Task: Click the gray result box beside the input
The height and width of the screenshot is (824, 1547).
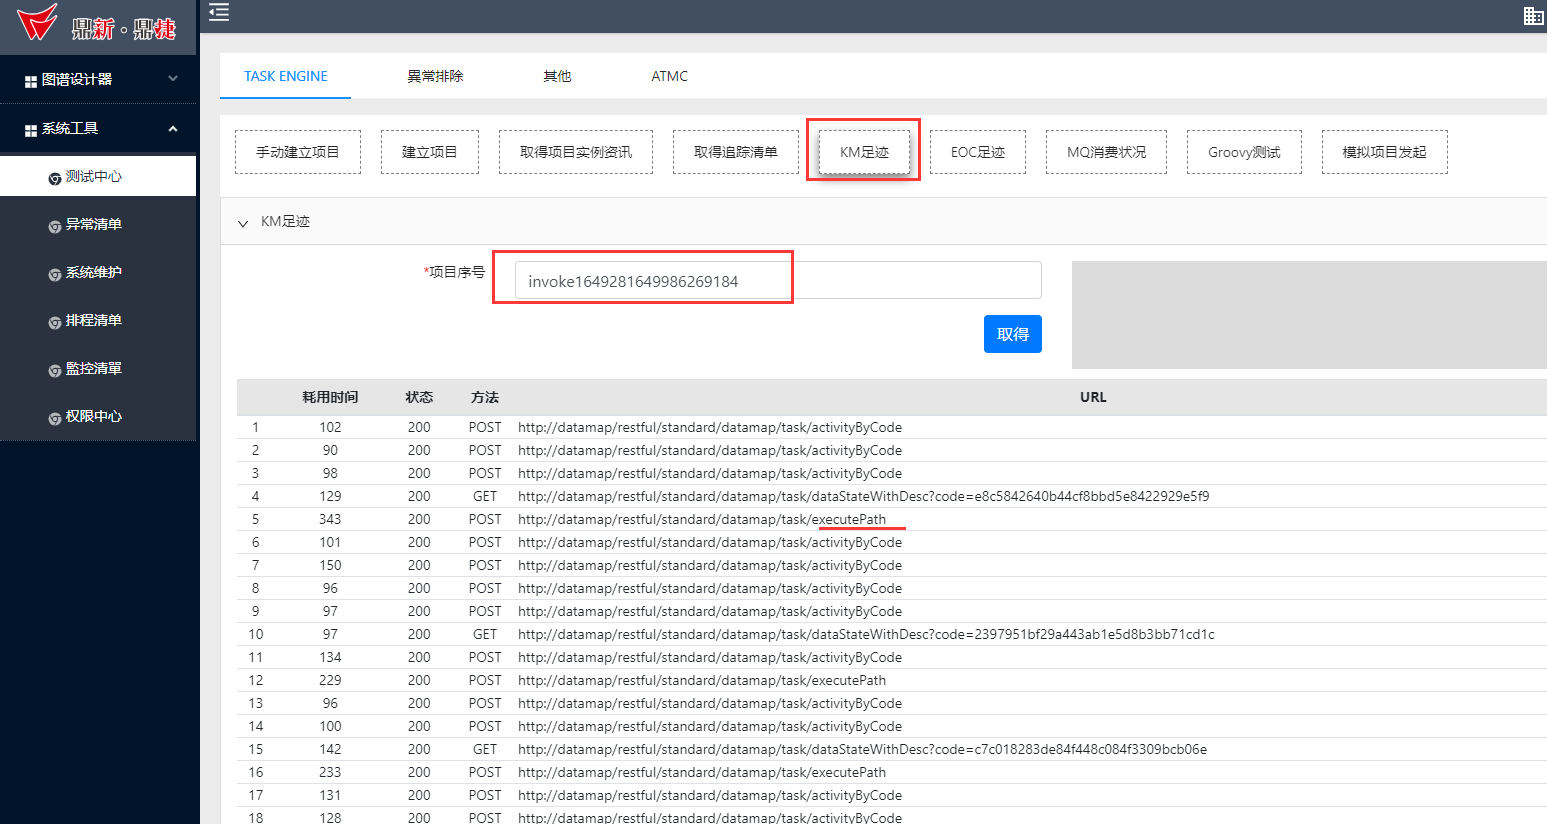Action: click(1309, 315)
